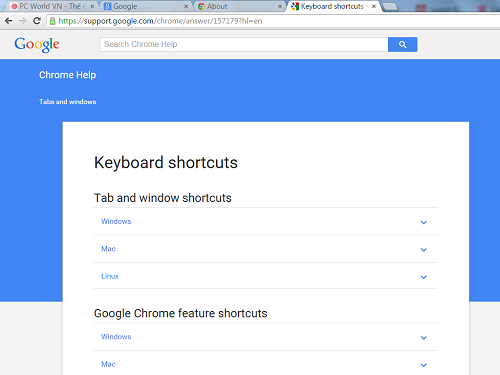Switch to the Google tab
The width and height of the screenshot is (500, 375).
146,6
